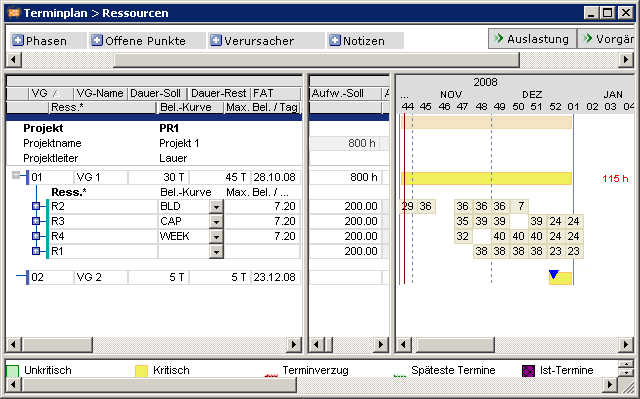Click R2 workload cell showing 7
The height and width of the screenshot is (399, 640).
[x=520, y=206]
